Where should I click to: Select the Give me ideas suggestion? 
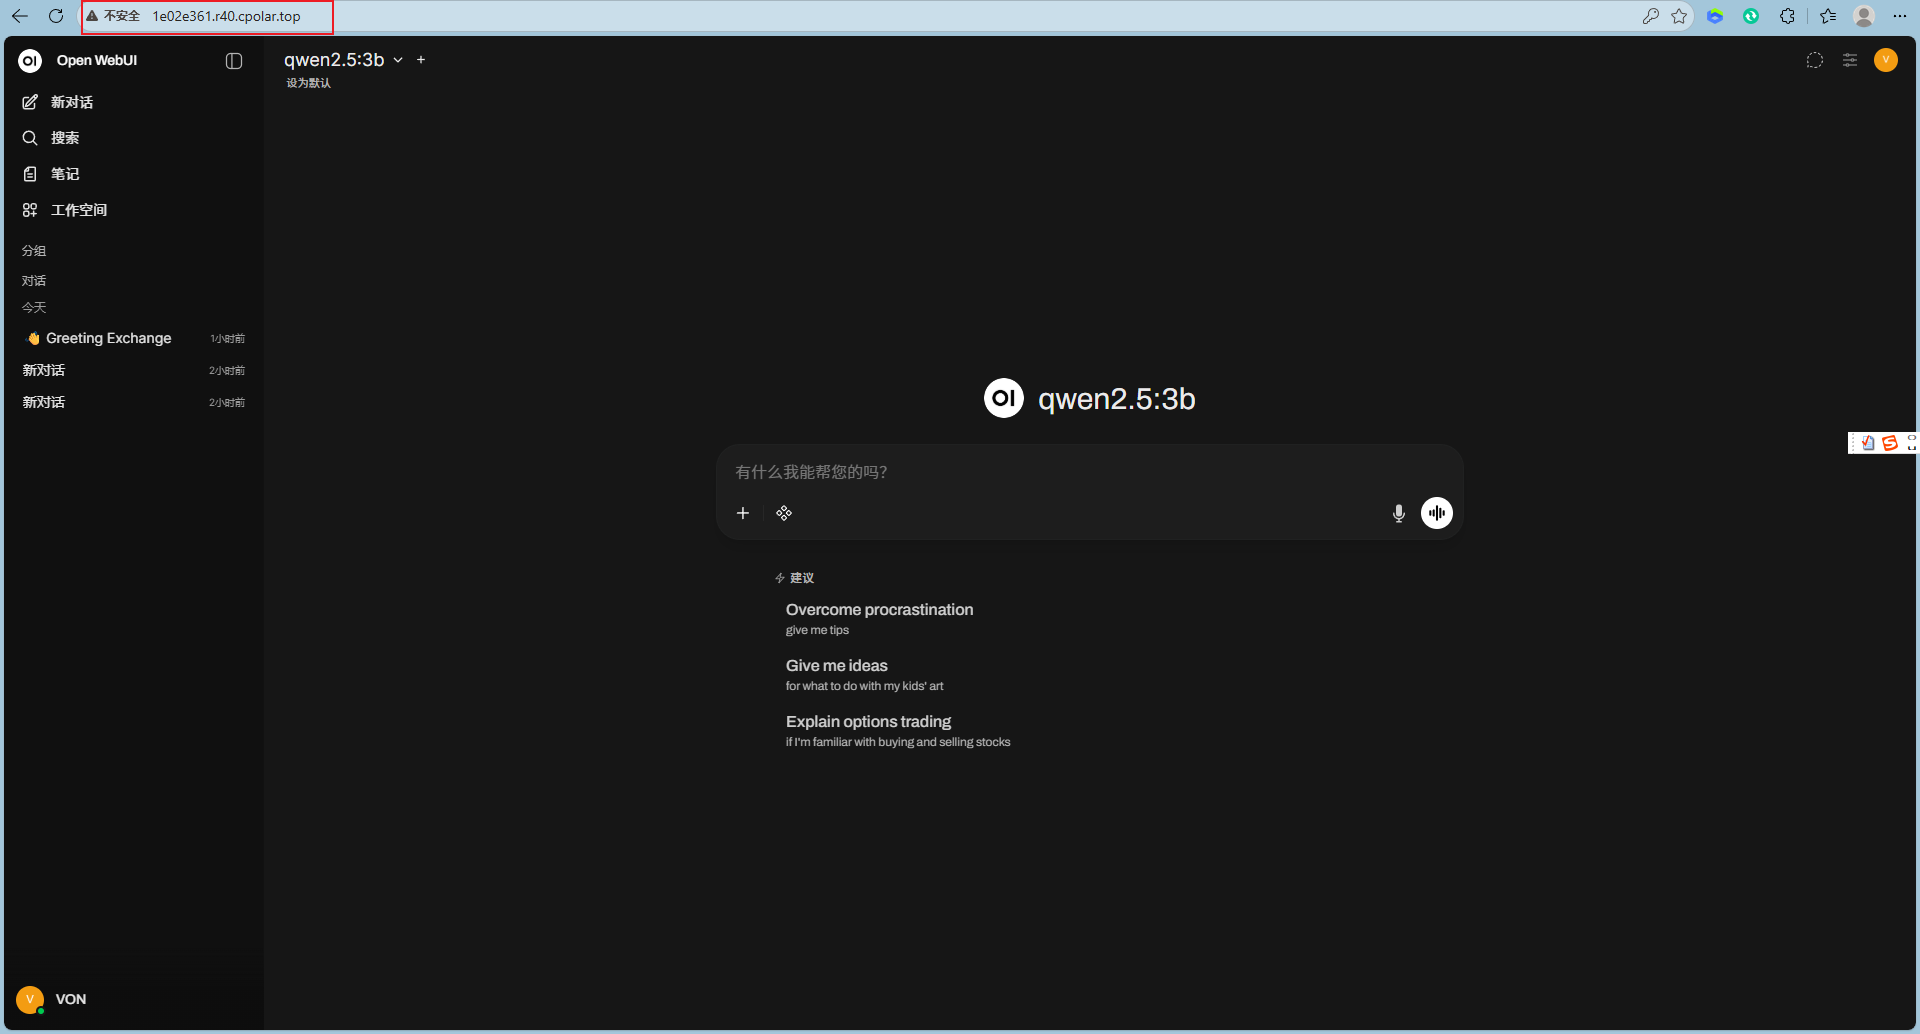[864, 674]
